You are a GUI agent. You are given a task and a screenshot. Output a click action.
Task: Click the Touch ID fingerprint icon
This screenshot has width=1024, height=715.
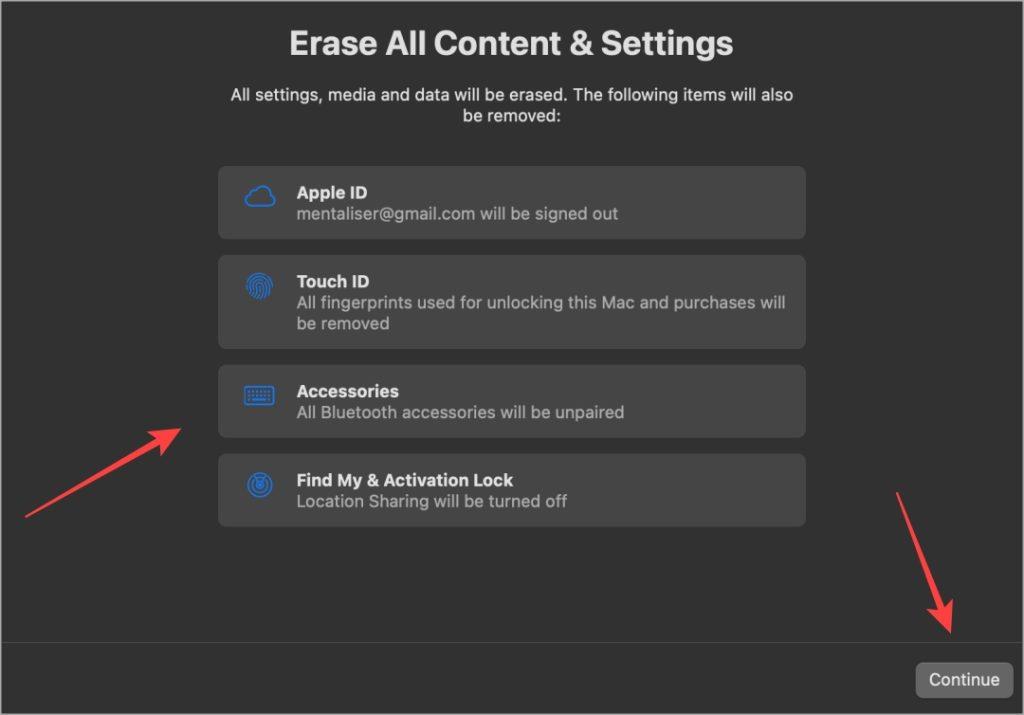tap(259, 286)
